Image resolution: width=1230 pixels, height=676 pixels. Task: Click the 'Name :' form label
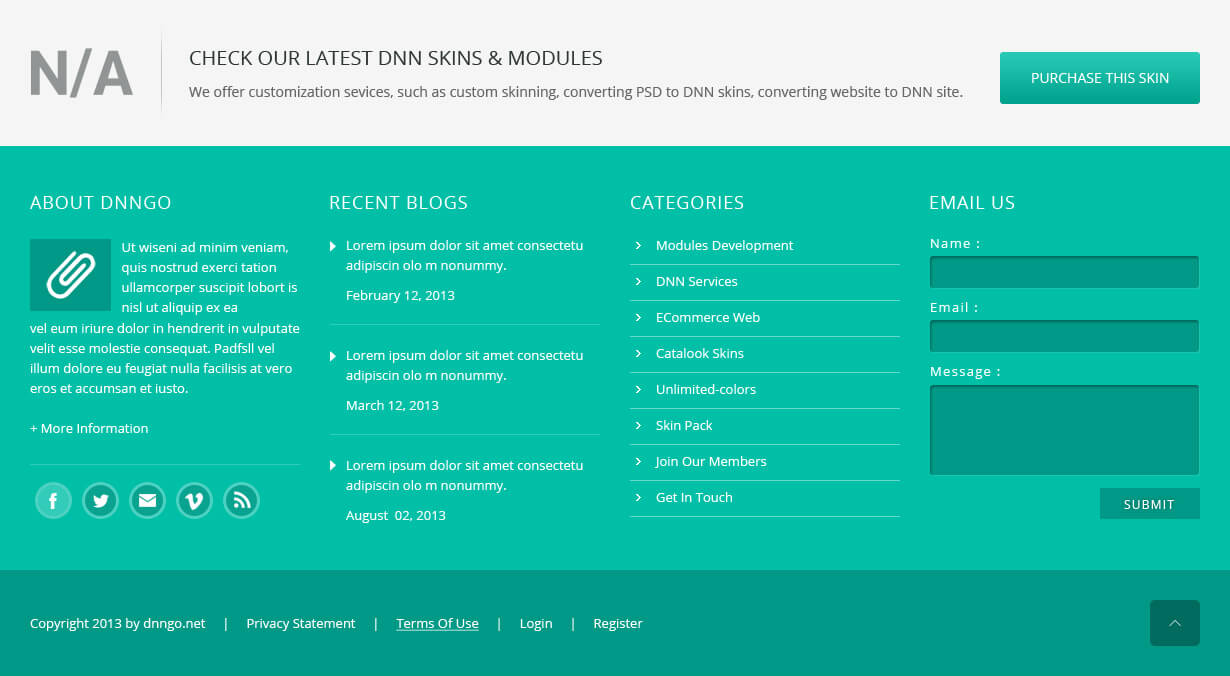(955, 243)
